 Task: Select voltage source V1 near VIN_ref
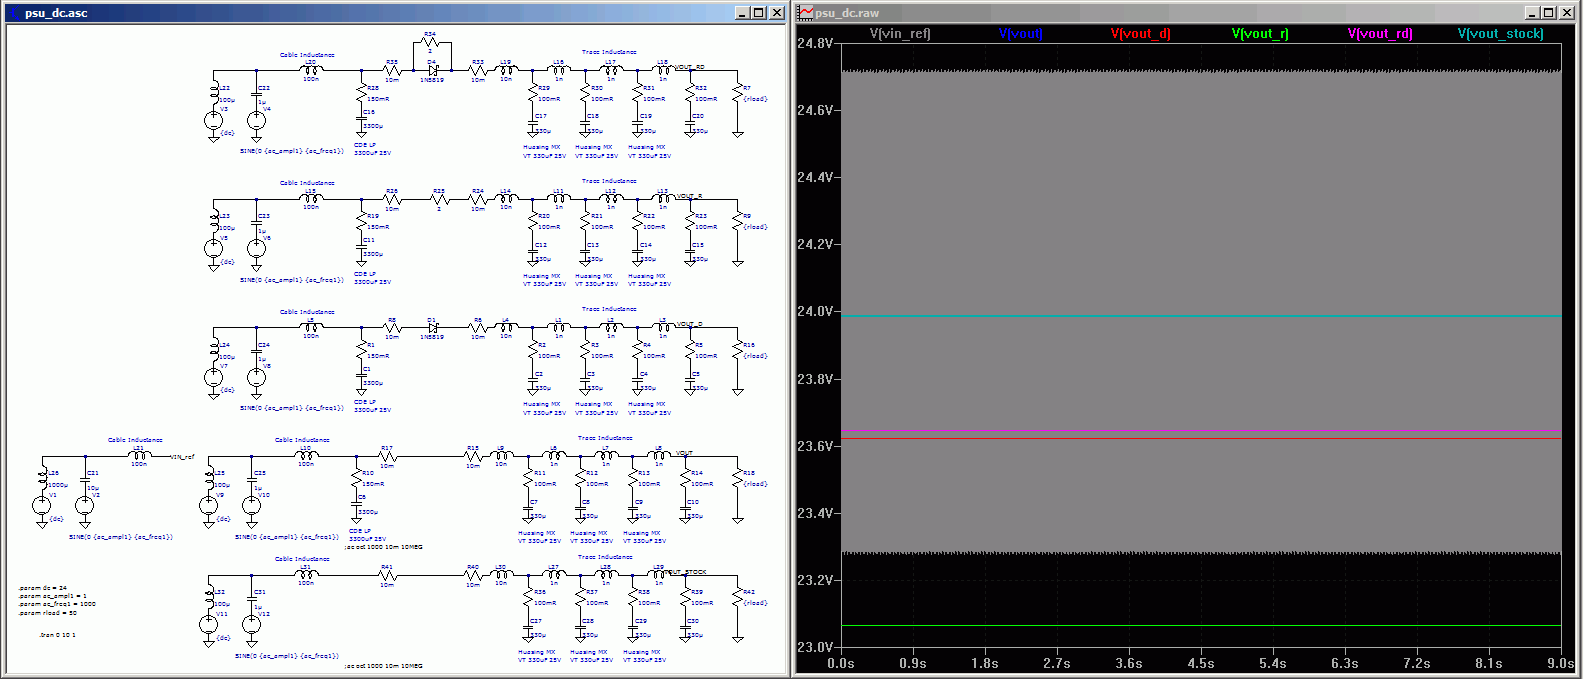click(x=42, y=506)
